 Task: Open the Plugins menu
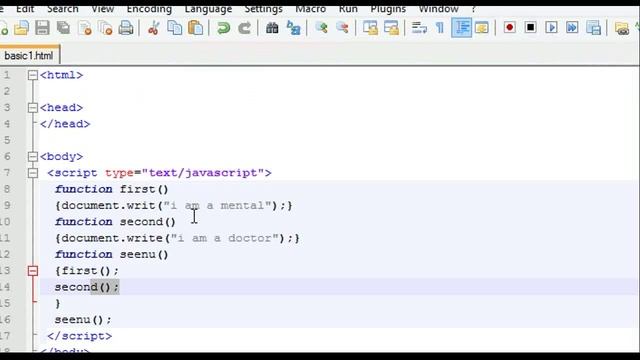(388, 9)
